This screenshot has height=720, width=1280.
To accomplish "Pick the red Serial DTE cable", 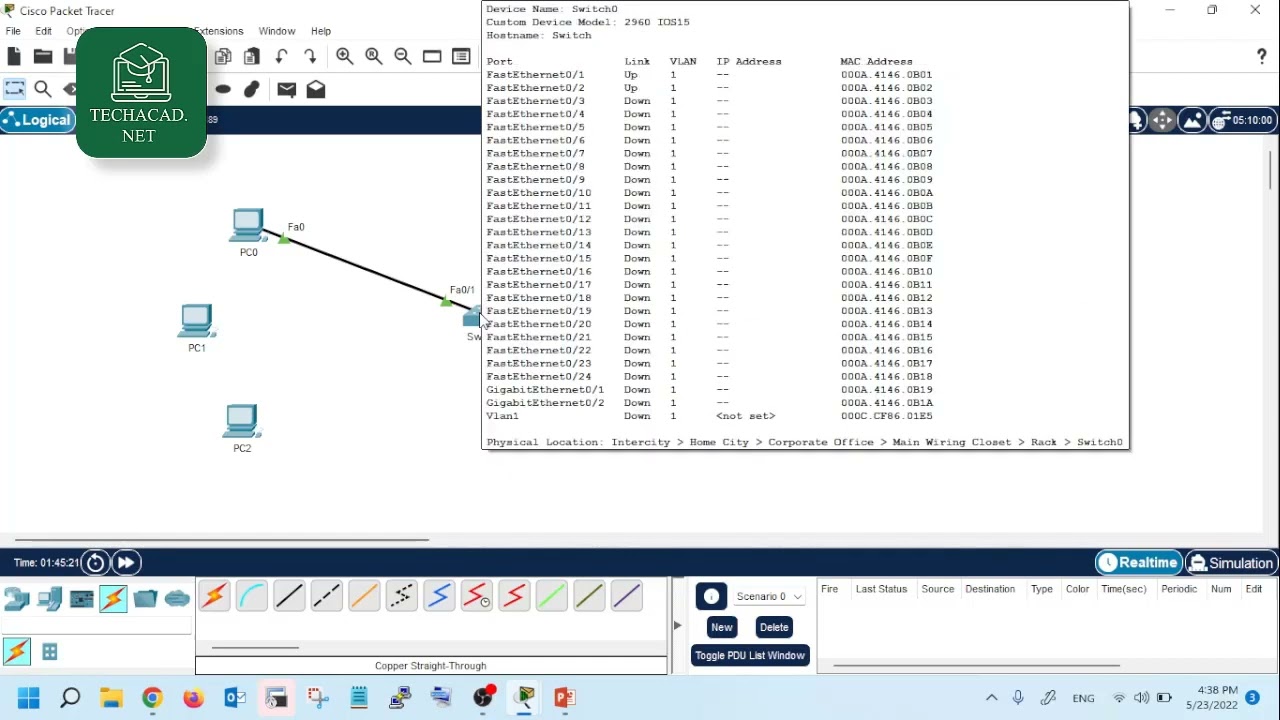I will click(x=514, y=597).
